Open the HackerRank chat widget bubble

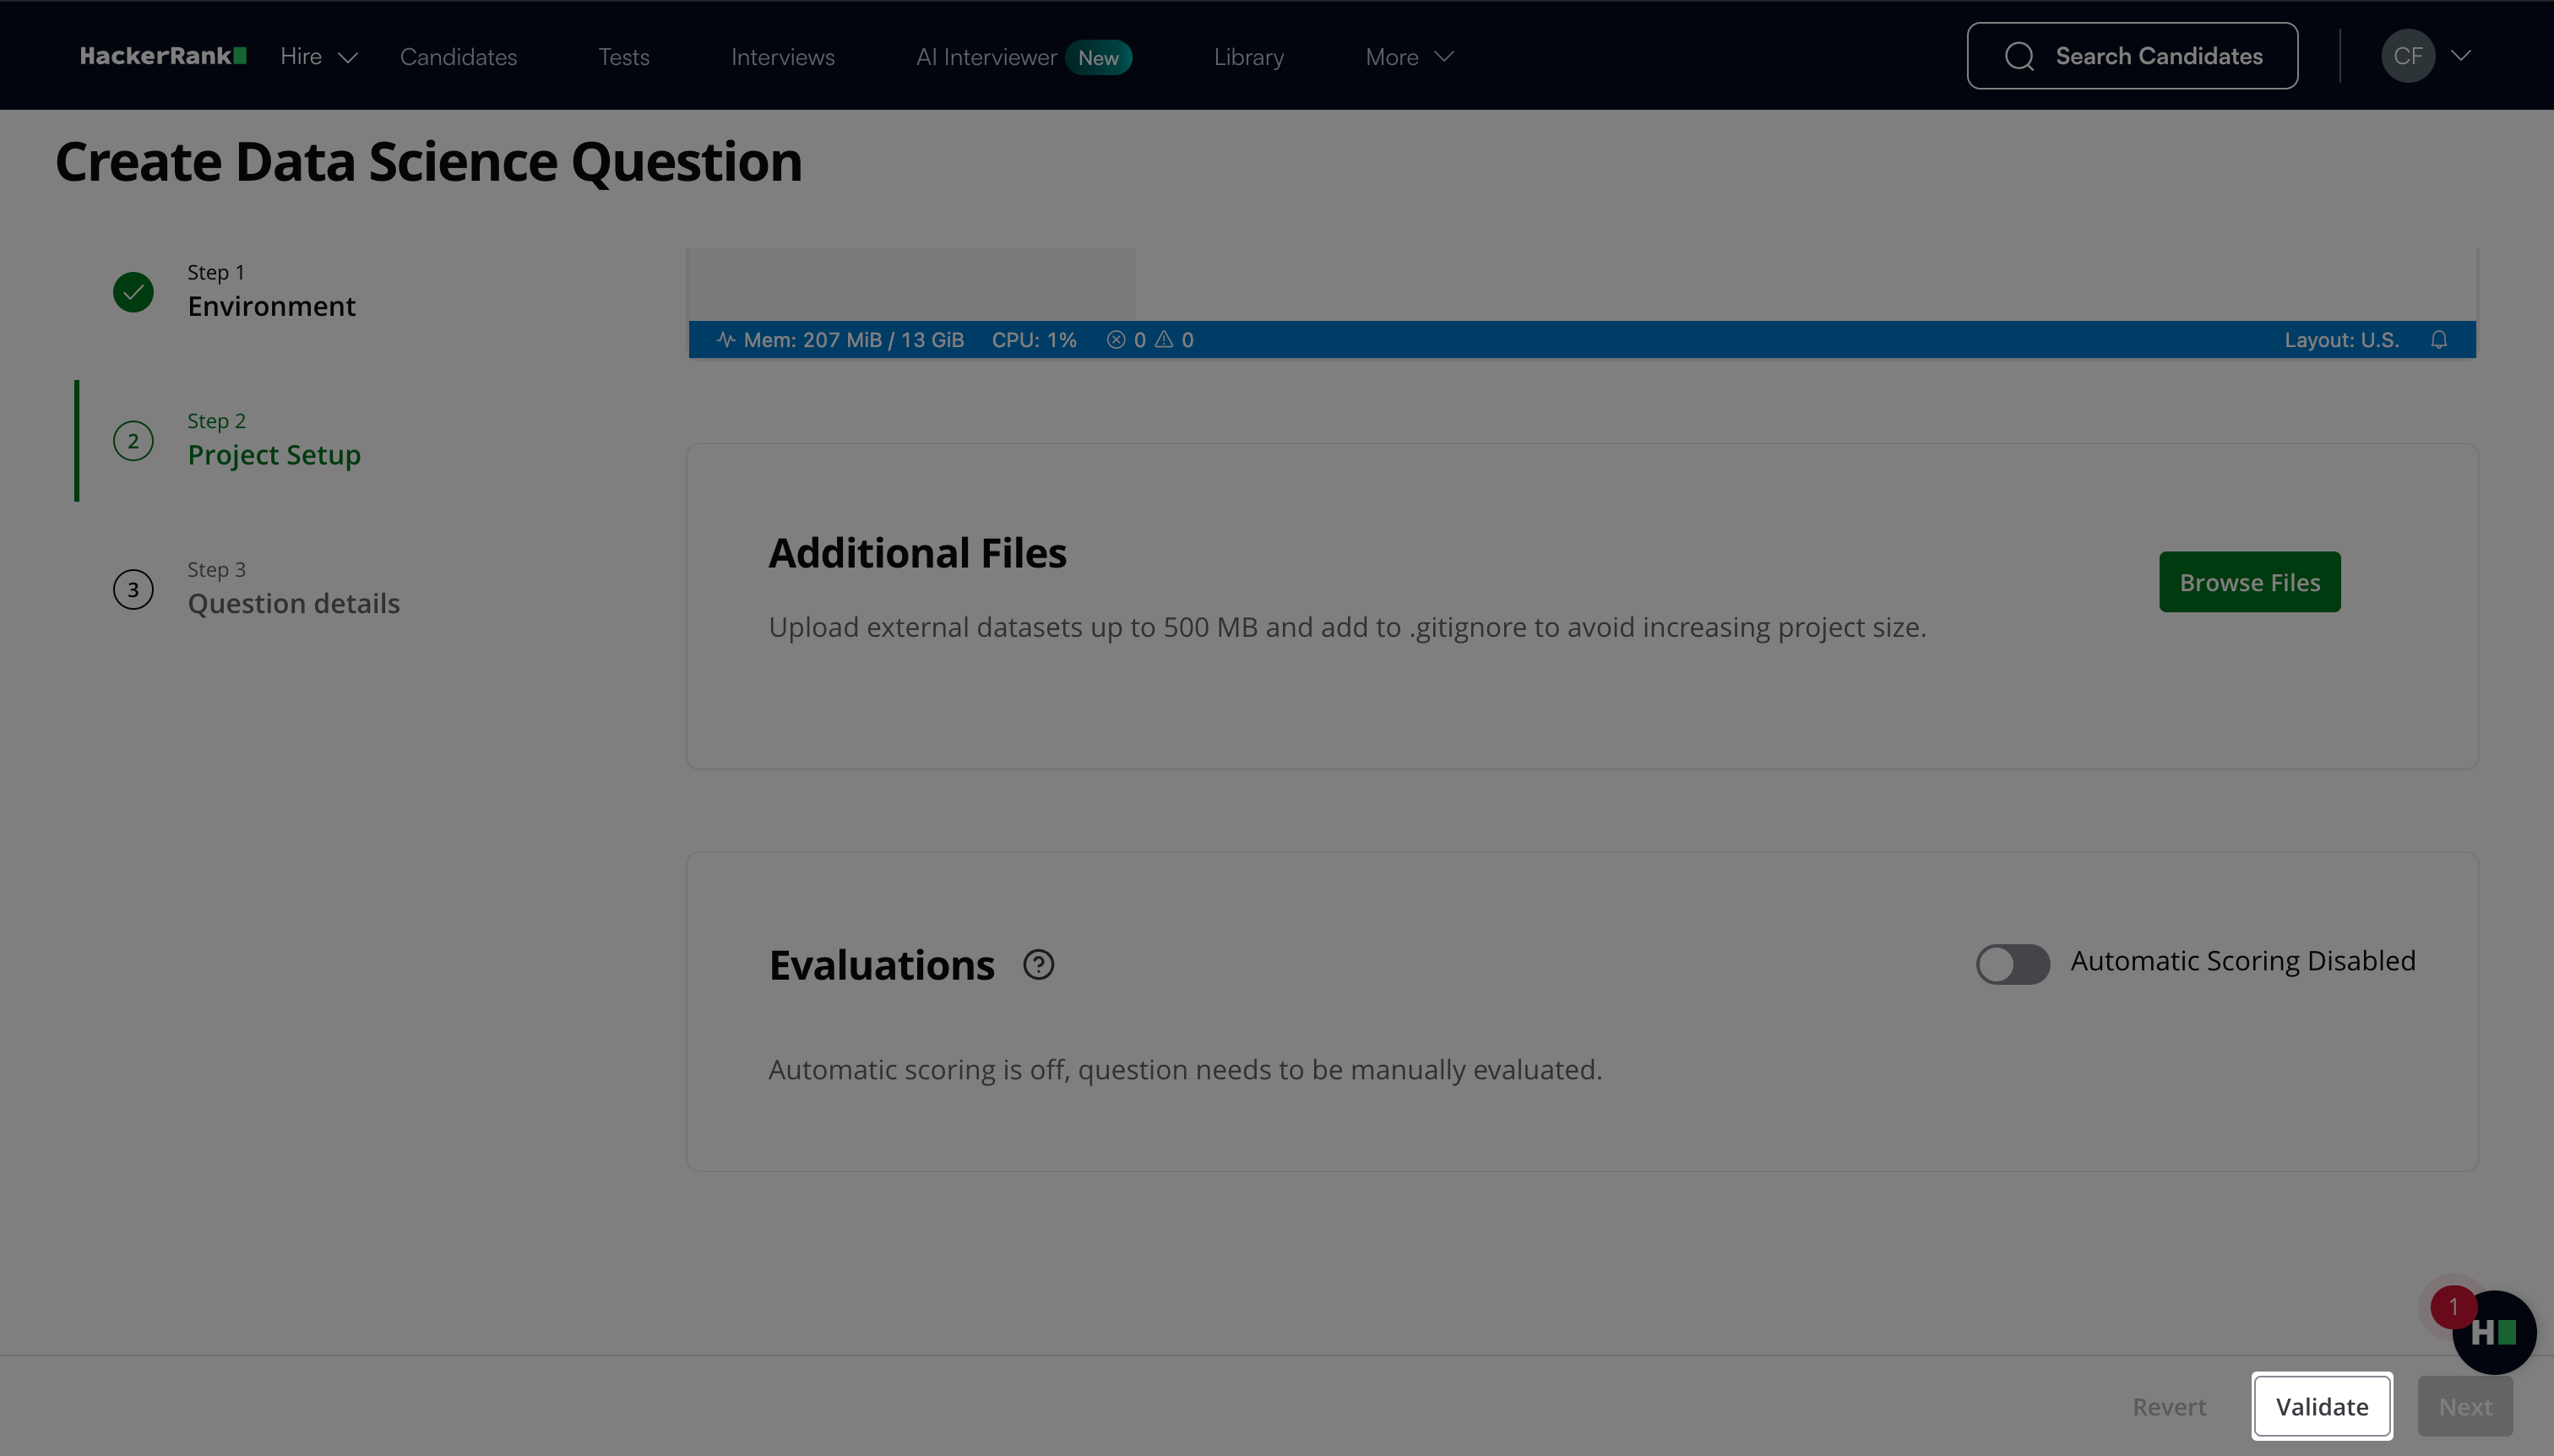pos(2493,1333)
